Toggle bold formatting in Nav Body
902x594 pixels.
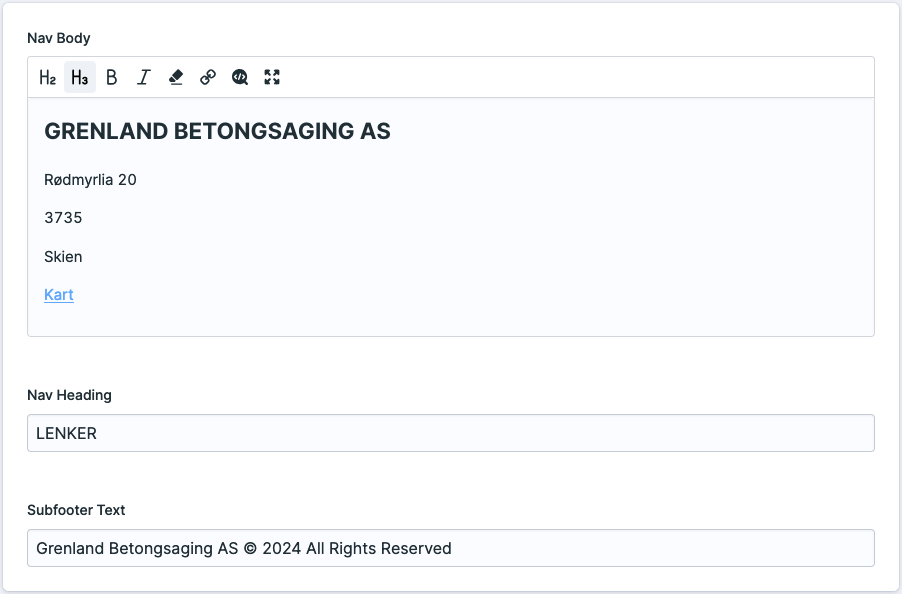click(x=112, y=77)
